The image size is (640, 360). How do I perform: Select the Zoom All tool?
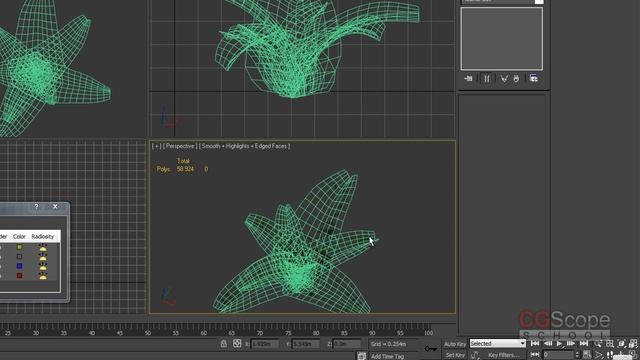point(609,344)
